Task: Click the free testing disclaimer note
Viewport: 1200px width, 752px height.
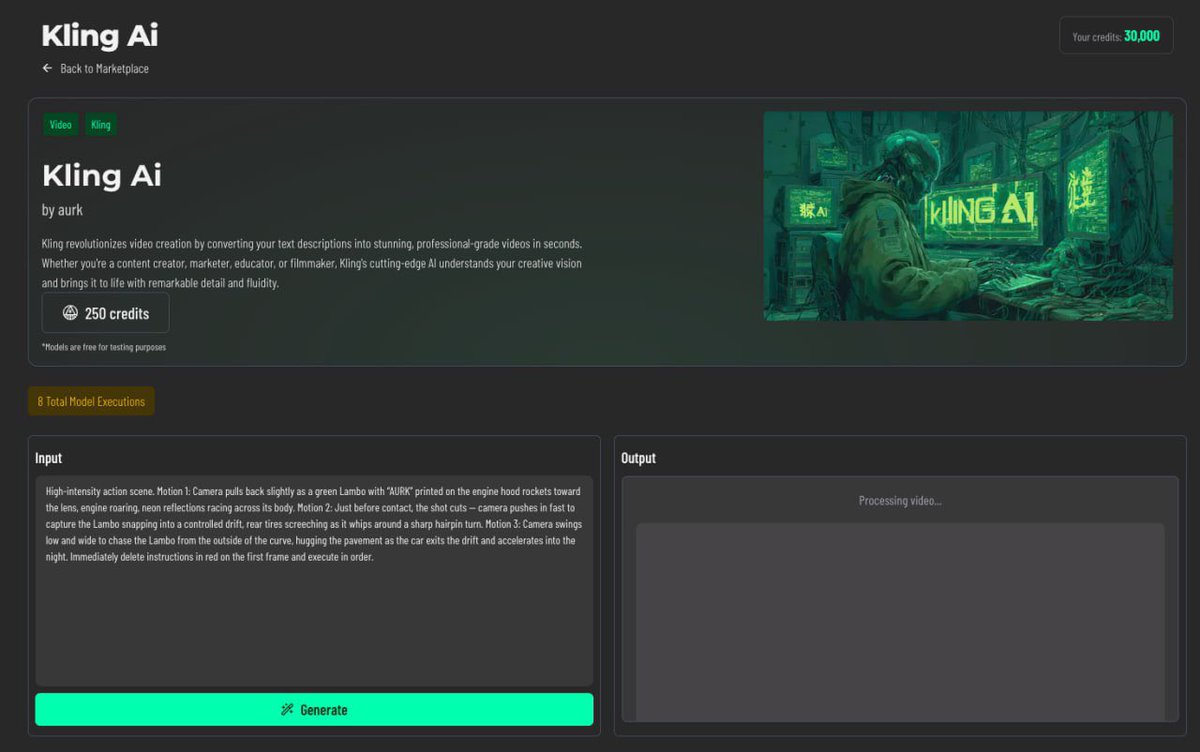Action: click(x=102, y=346)
